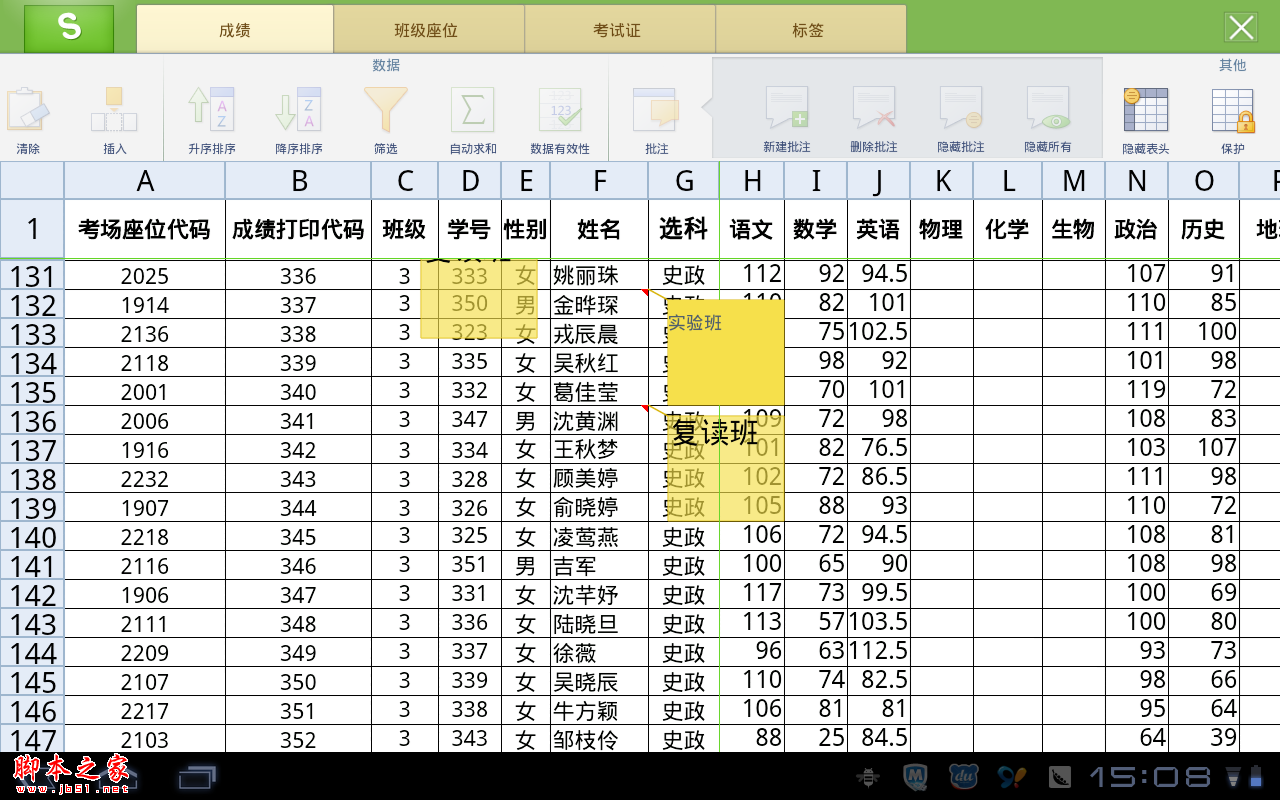Screen dimensions: 1280x800
Task: Switch to the 标签 tab
Action: click(x=810, y=28)
